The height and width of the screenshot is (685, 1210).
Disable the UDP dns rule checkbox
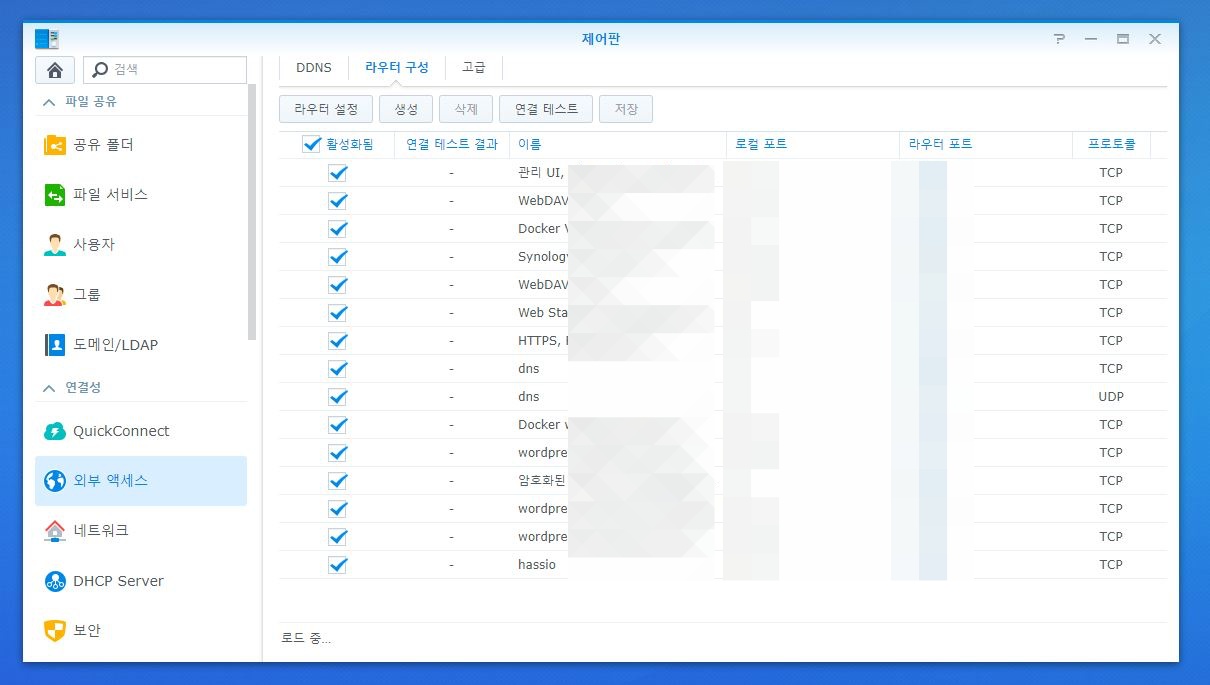pyautogui.click(x=338, y=397)
